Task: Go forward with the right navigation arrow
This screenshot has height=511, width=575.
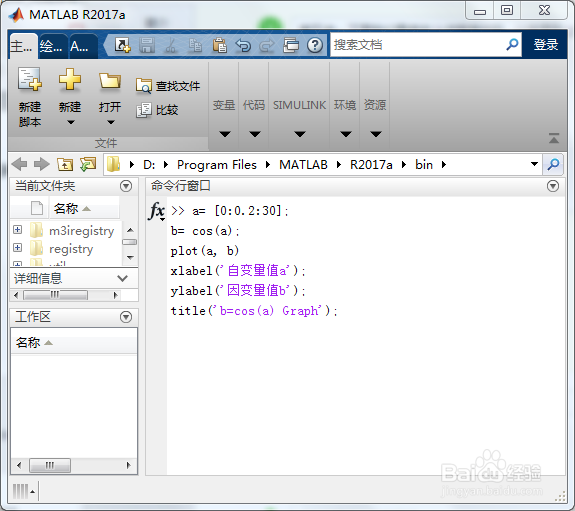Action: click(x=41, y=164)
